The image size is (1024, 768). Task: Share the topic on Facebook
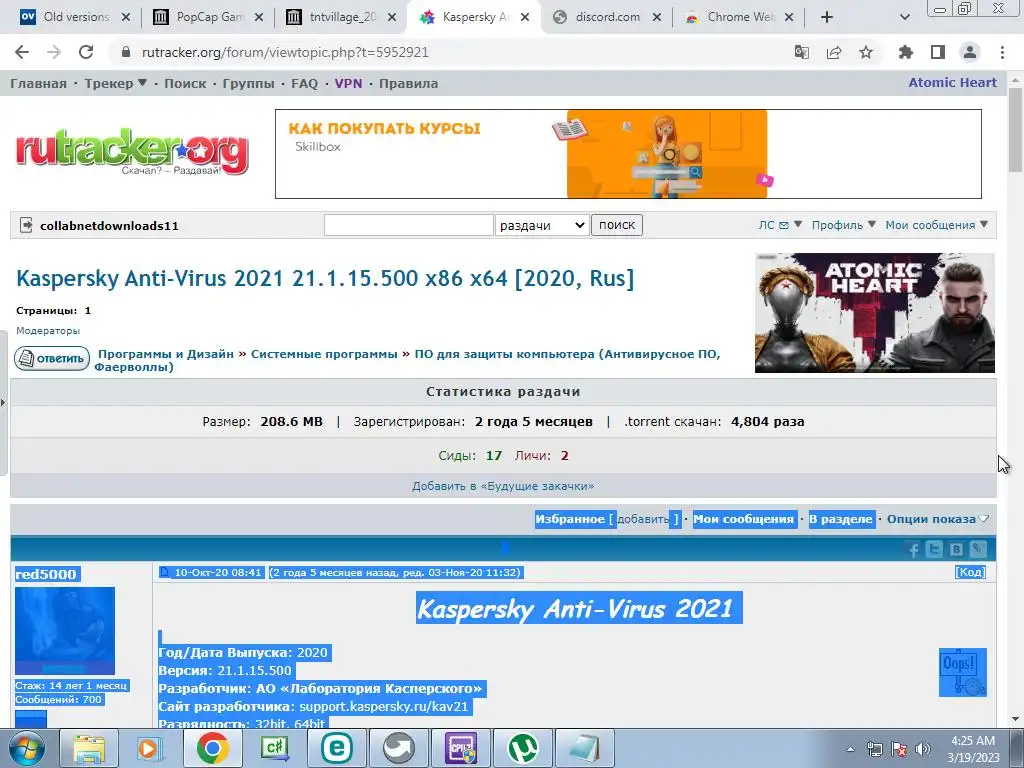(x=914, y=550)
